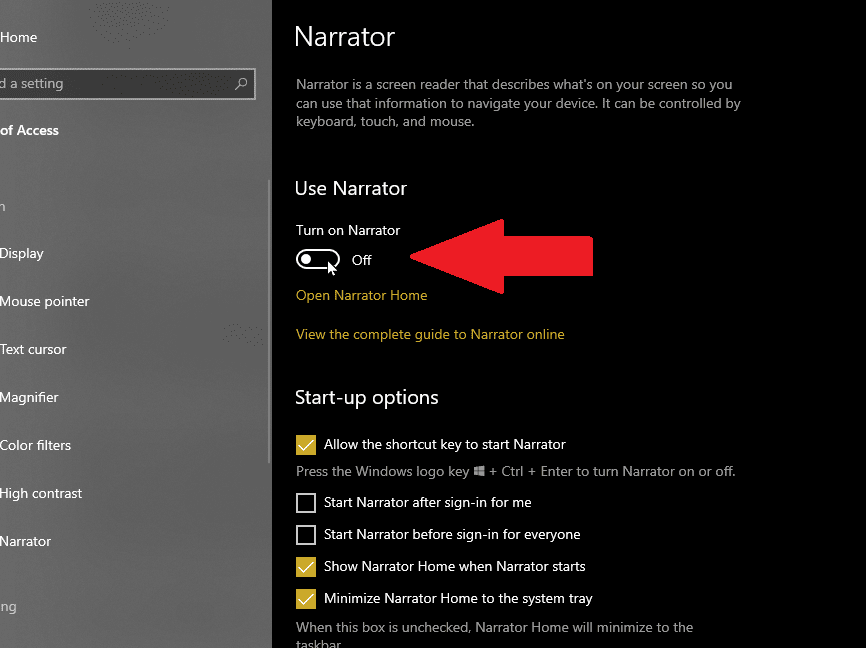Open Magnifier settings in sidebar
This screenshot has width=866, height=648.
tap(29, 397)
